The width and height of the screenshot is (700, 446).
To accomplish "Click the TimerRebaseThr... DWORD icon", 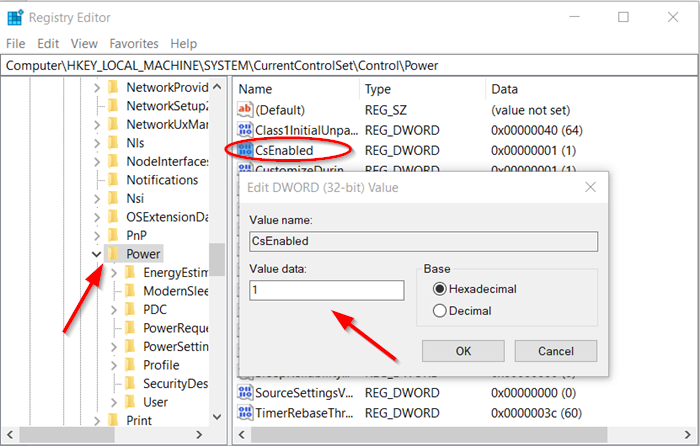I will pyautogui.click(x=245, y=413).
